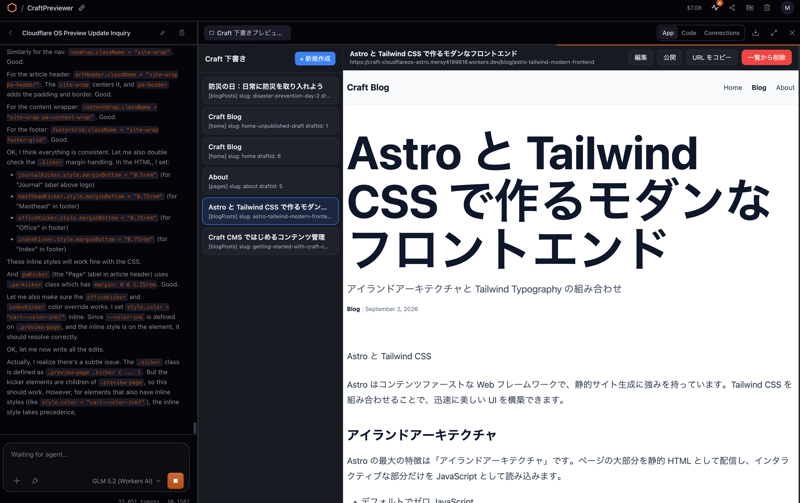Click the 新規作成 button
The image size is (800, 503).
tap(315, 59)
